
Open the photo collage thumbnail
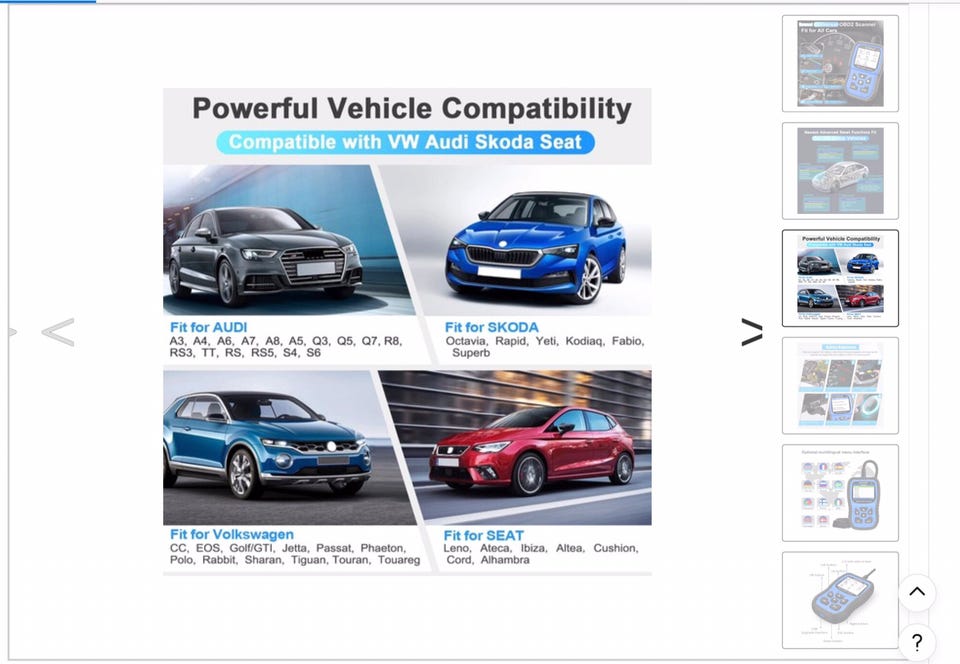tap(840, 386)
